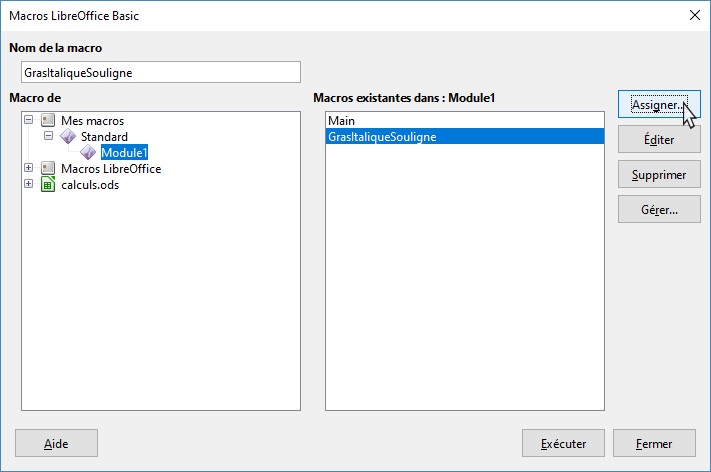Delete macro using Supprimer button
Screen dimensions: 711x472
point(658,175)
